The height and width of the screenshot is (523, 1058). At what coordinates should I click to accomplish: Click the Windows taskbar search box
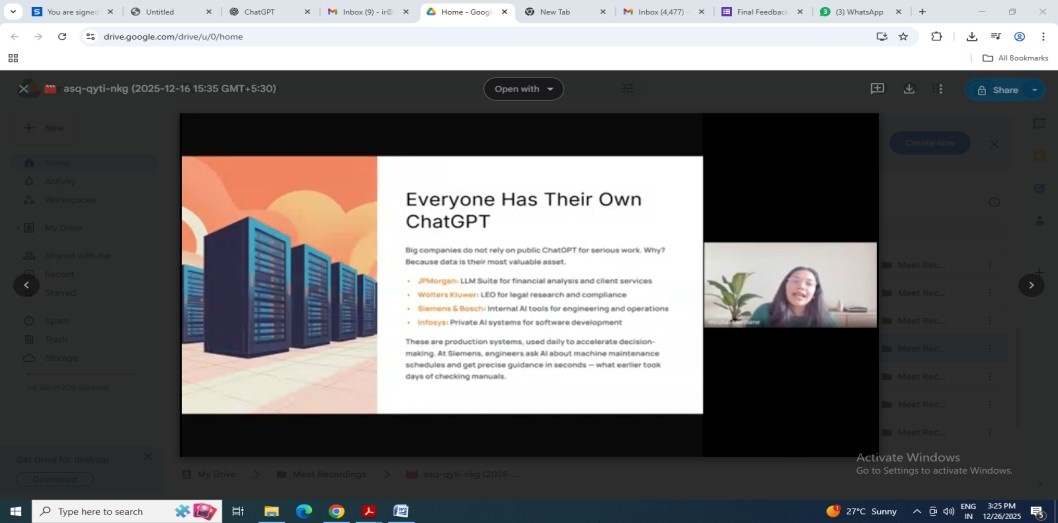113,511
